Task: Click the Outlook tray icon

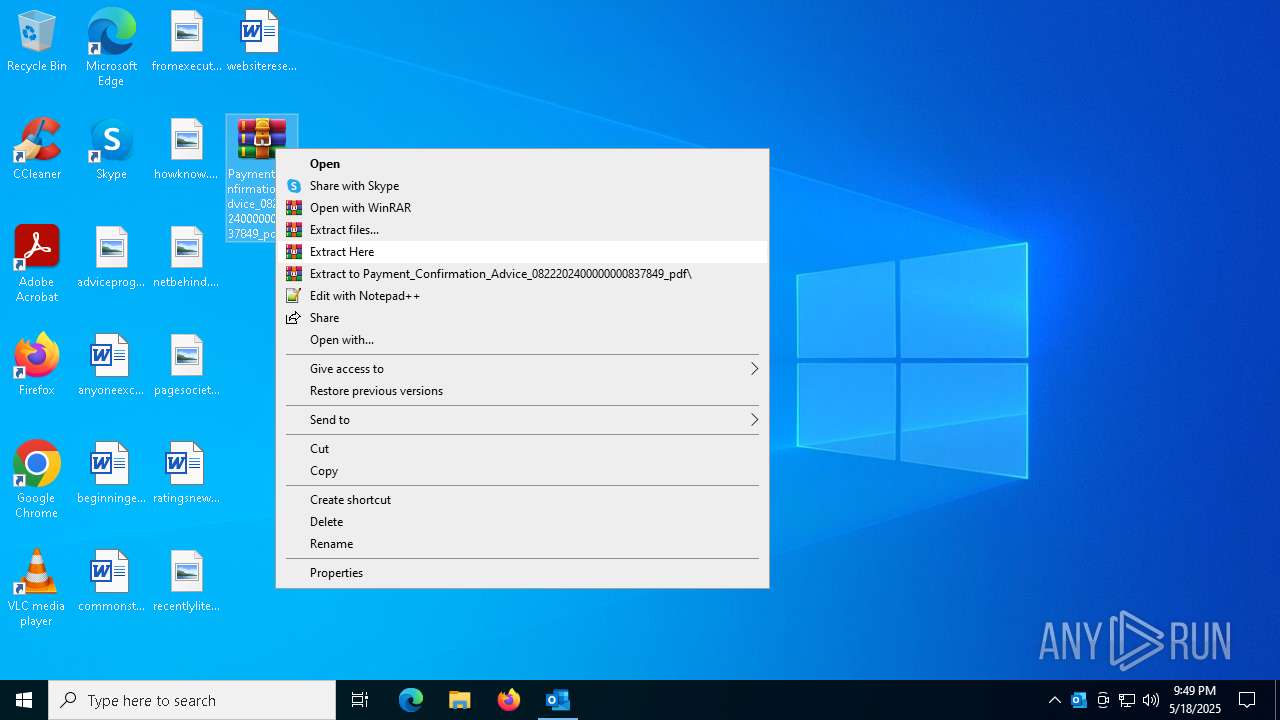Action: coord(1079,700)
